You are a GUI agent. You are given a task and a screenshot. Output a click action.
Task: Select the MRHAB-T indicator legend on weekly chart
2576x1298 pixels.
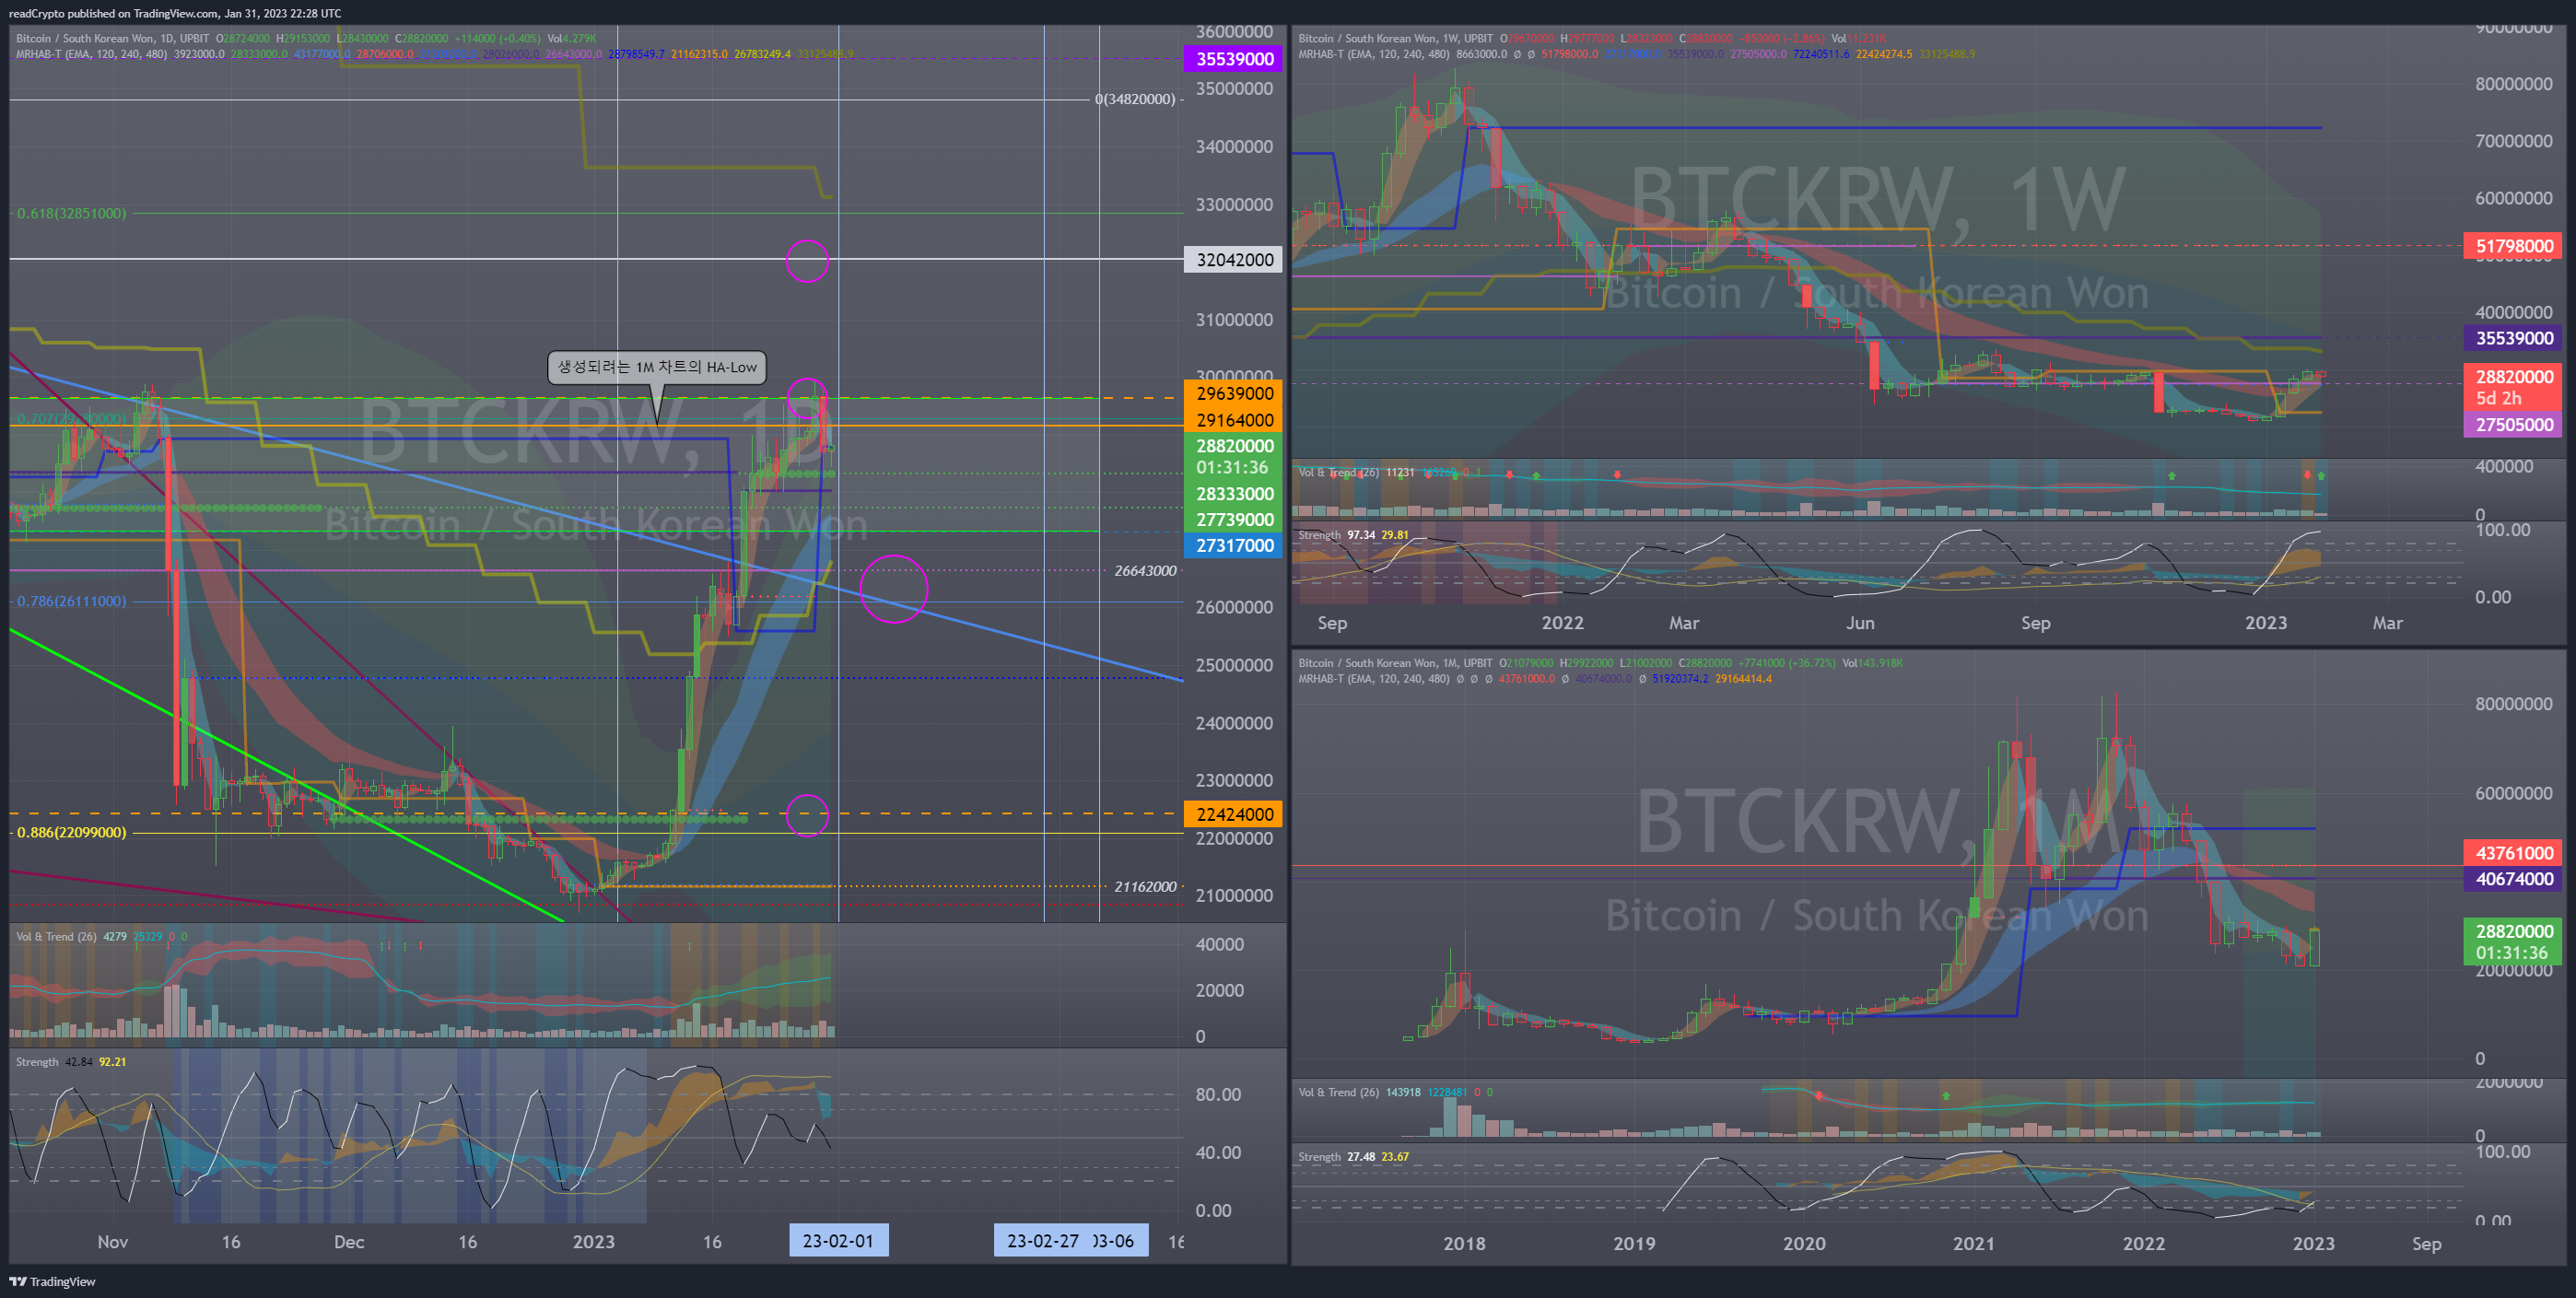(1374, 54)
